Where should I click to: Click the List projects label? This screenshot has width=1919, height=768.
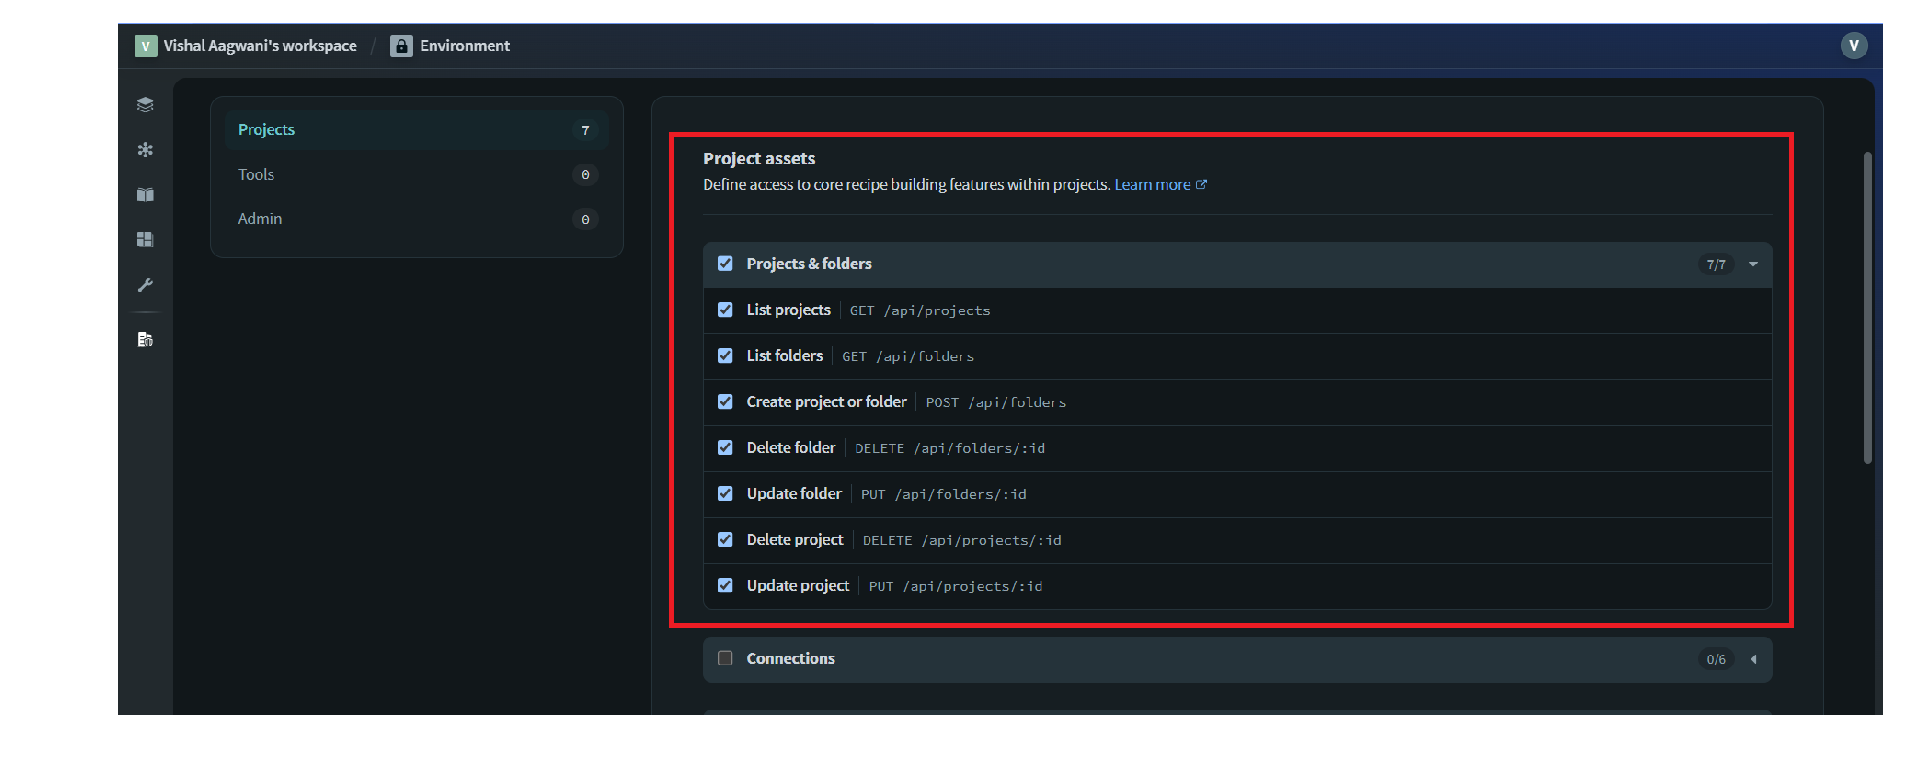coord(788,310)
